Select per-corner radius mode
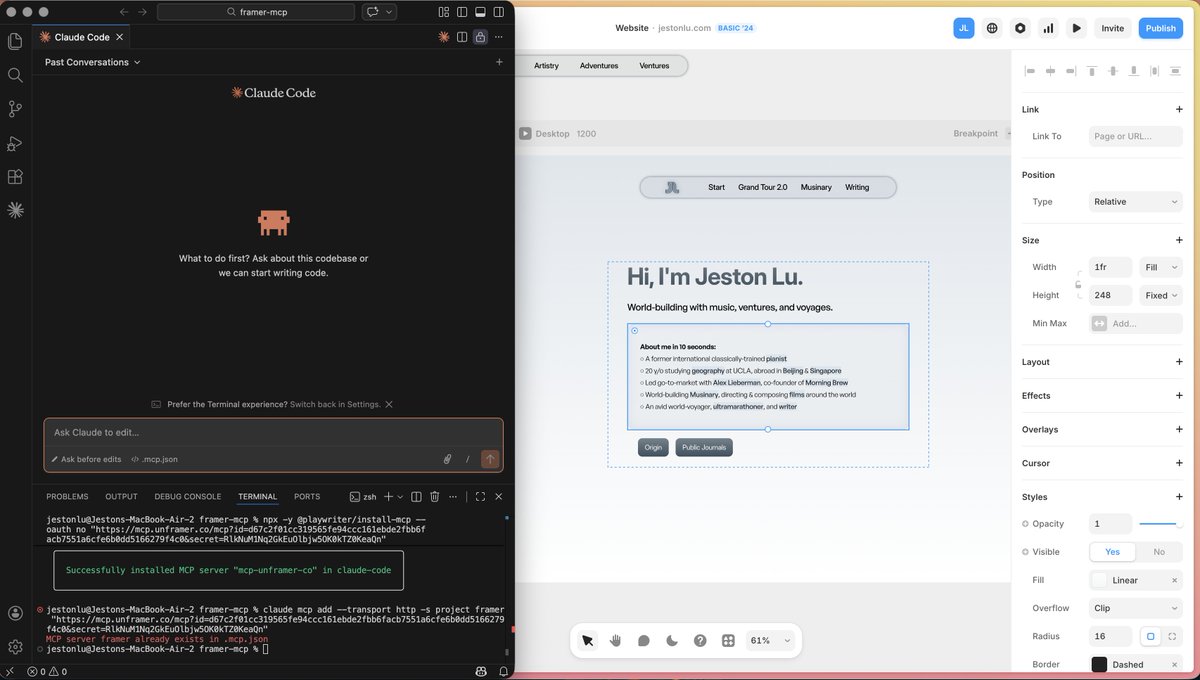Viewport: 1200px width, 680px height. pos(1172,636)
